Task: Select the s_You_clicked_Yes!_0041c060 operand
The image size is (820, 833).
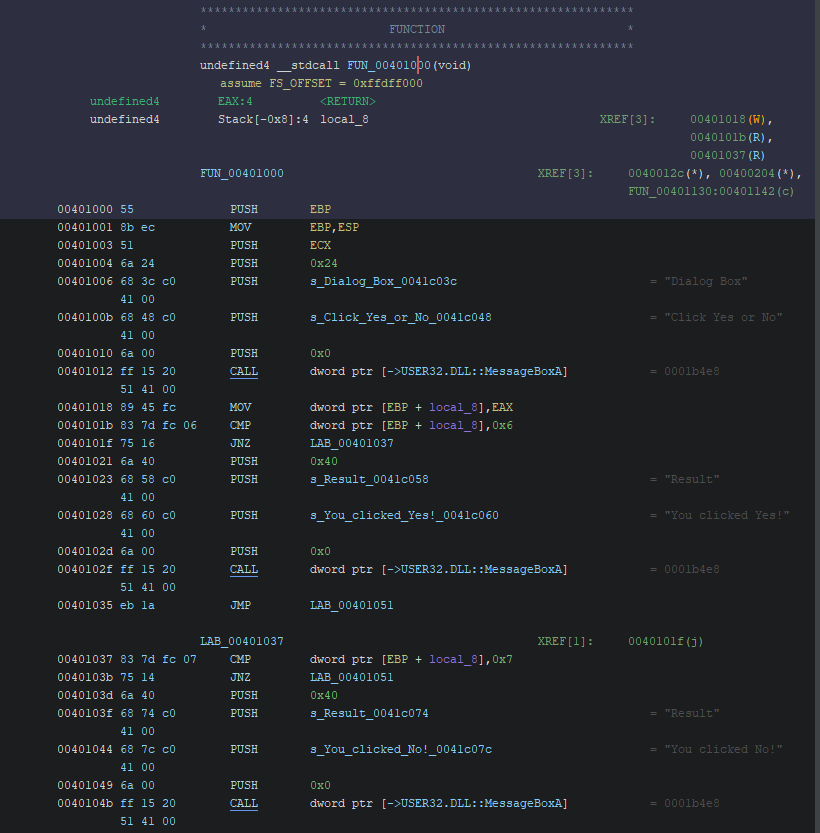Action: click(404, 515)
